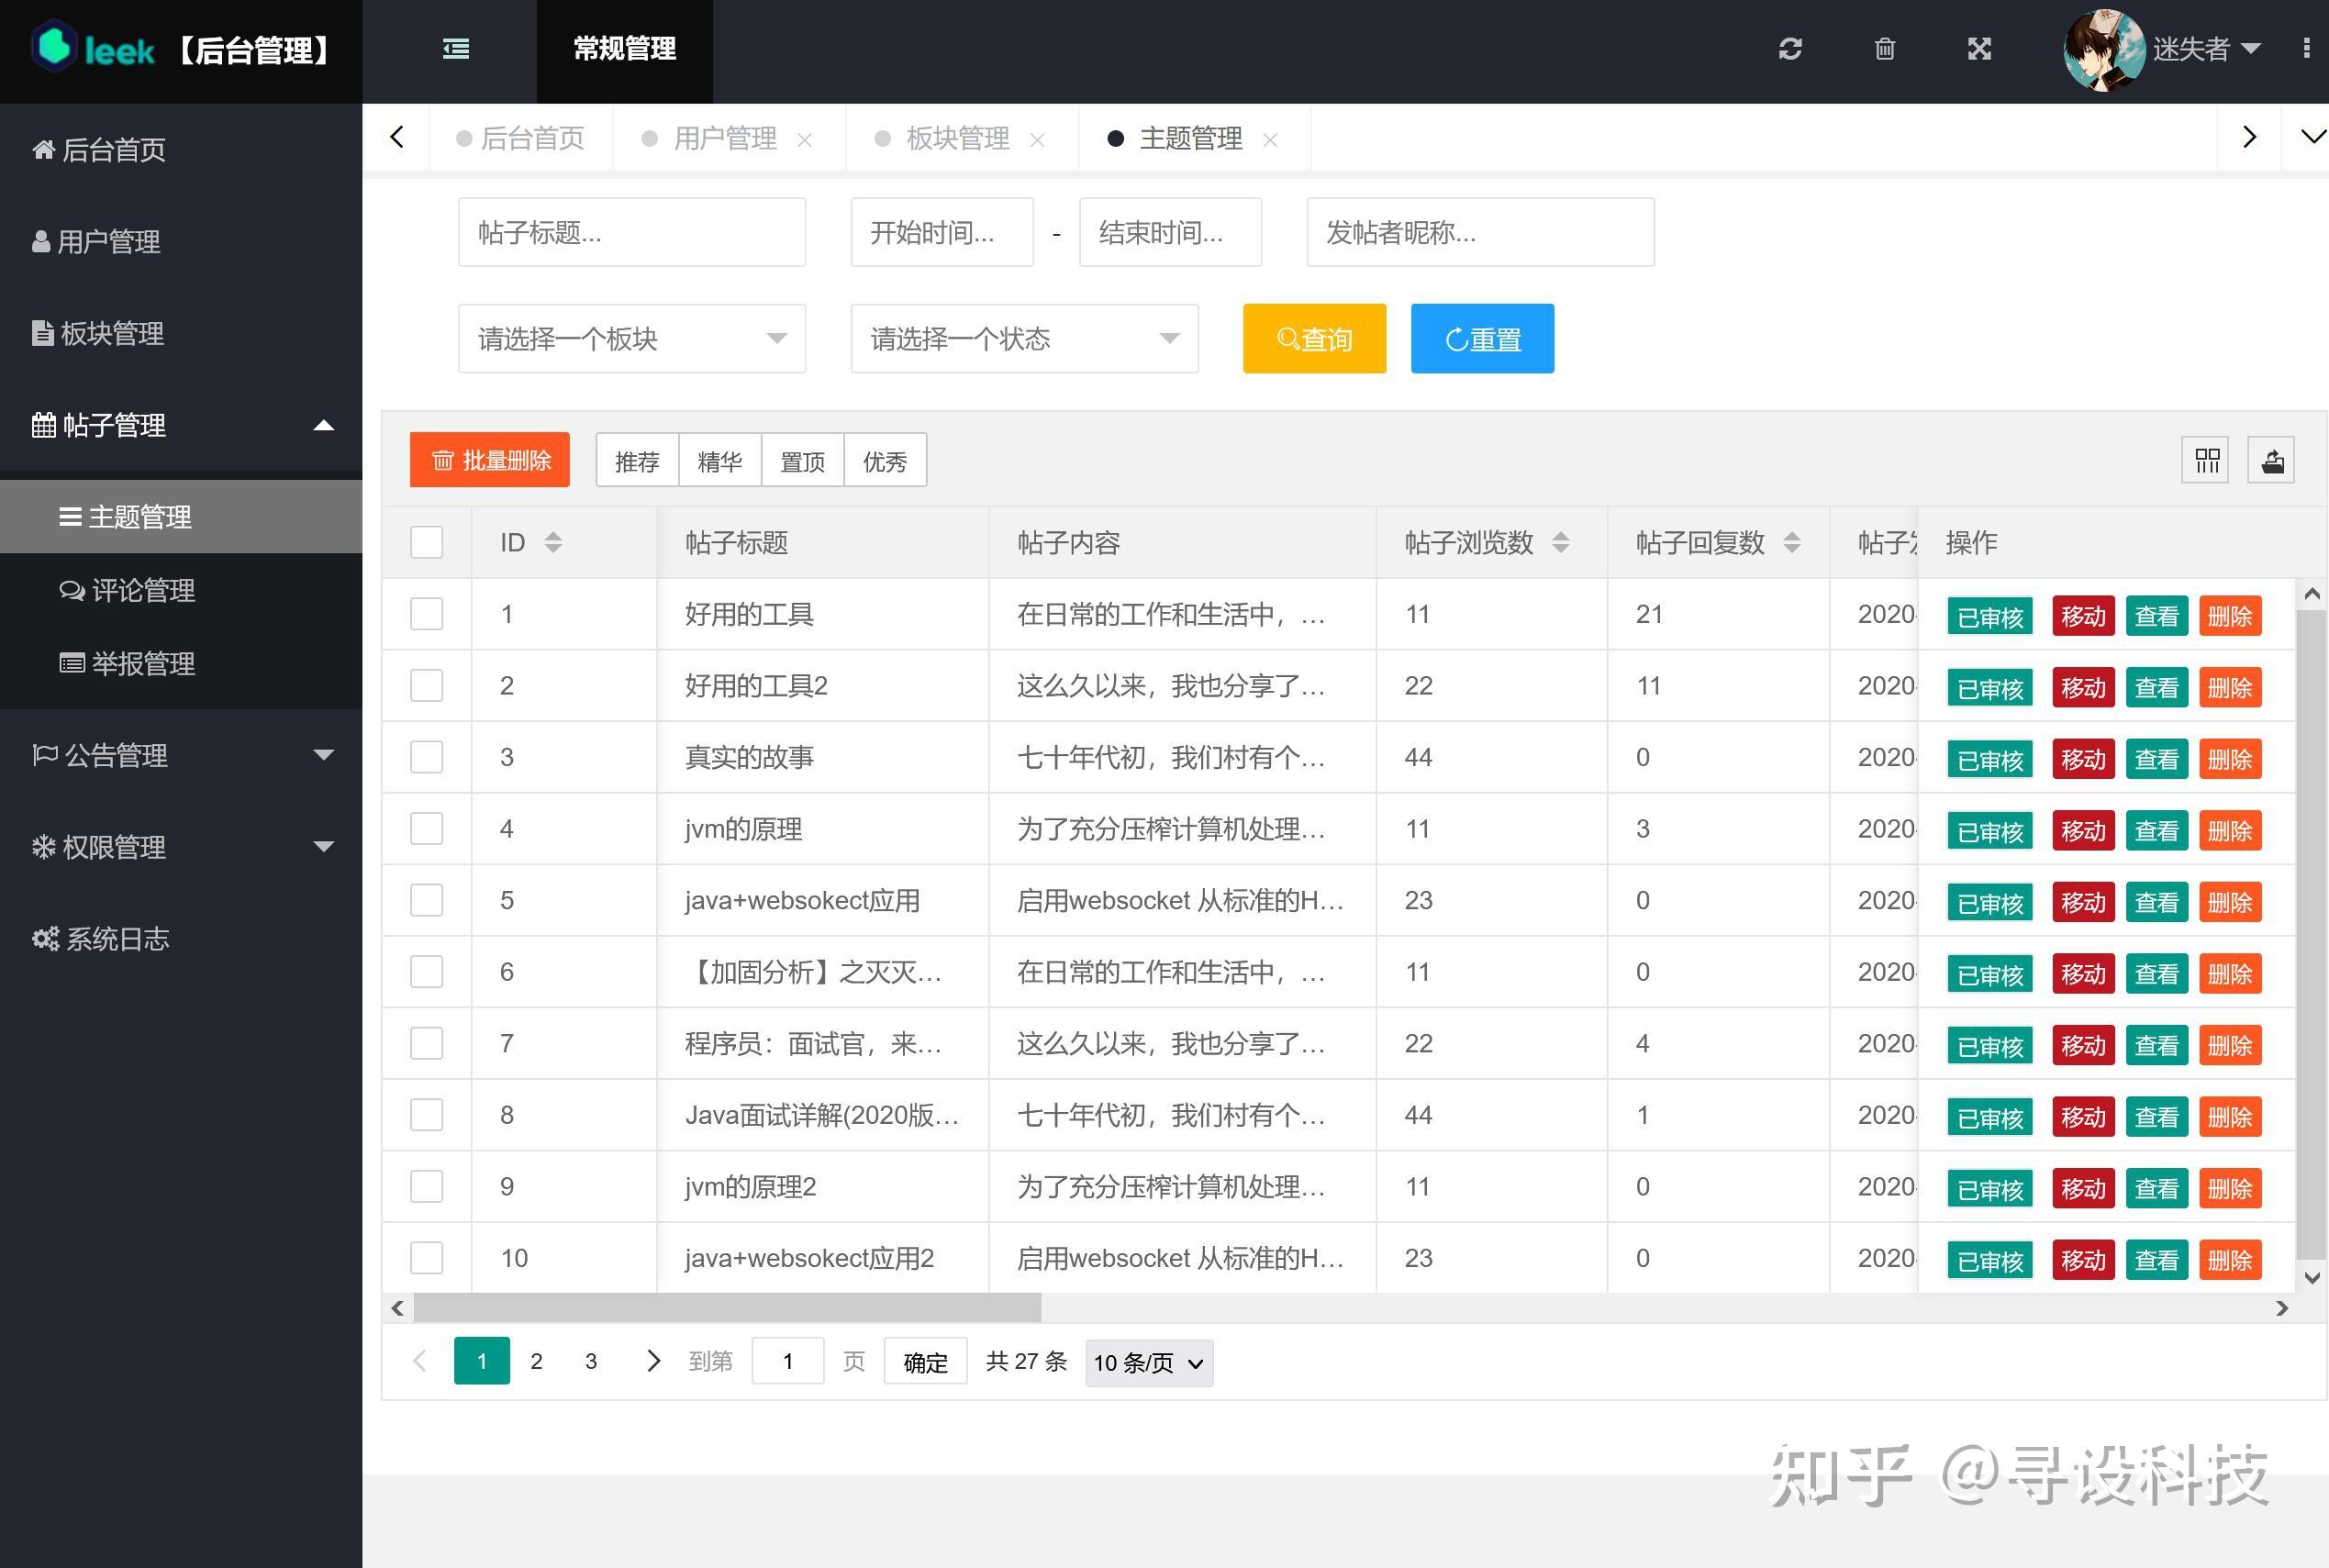Refresh the page using the top bar refresh icon
The width and height of the screenshot is (2329, 1568).
1790,49
